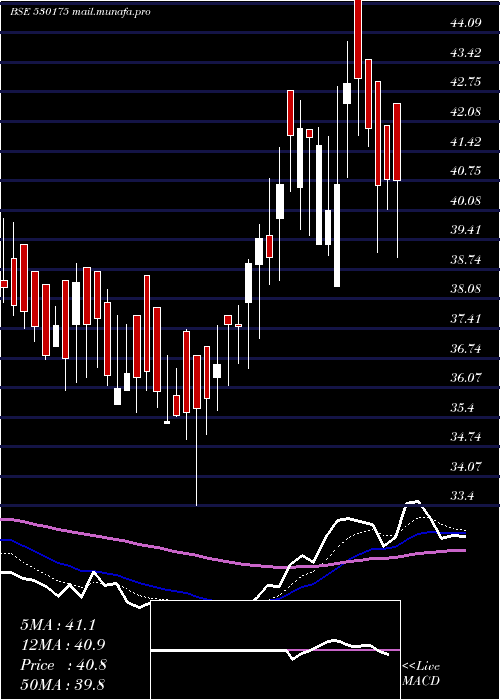Click the 36.74 price axis label

tap(466, 349)
